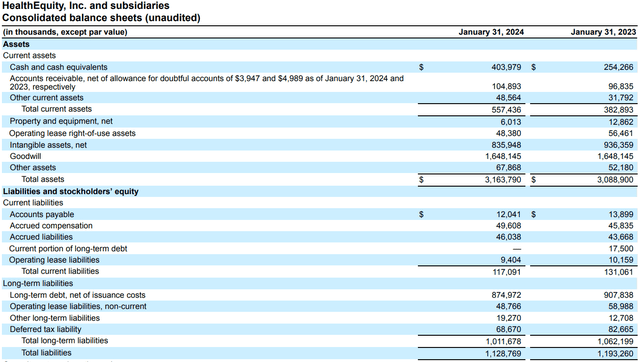The image size is (640, 362).
Task: Click the cash value 254,266
Action: pos(618,67)
